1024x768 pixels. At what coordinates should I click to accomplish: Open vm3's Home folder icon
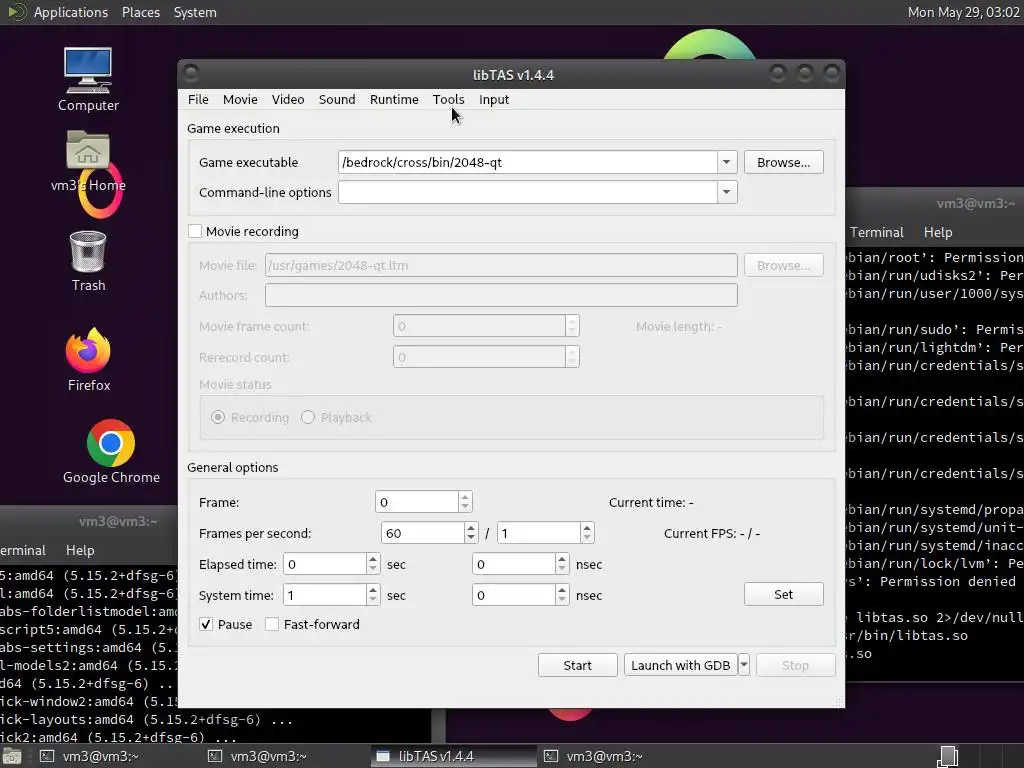(x=88, y=161)
